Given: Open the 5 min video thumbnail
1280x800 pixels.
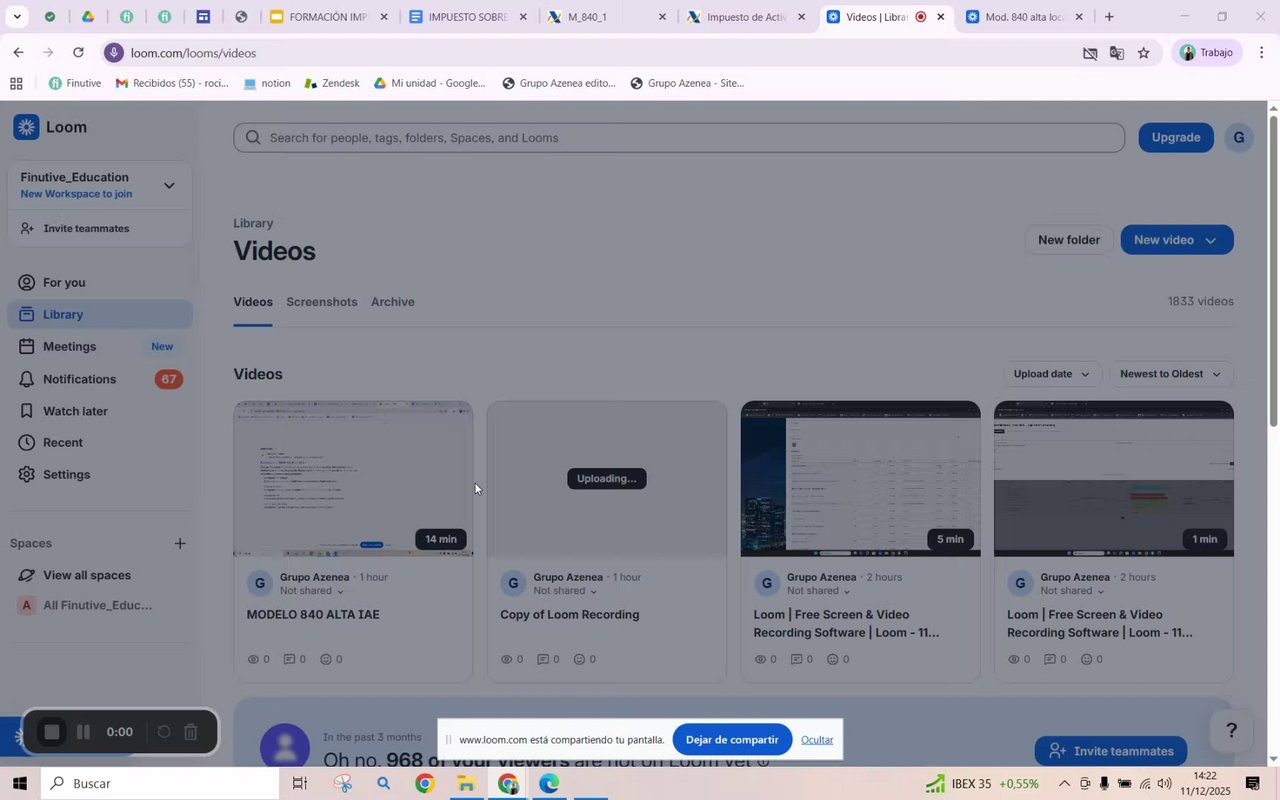Looking at the screenshot, I should [860, 479].
